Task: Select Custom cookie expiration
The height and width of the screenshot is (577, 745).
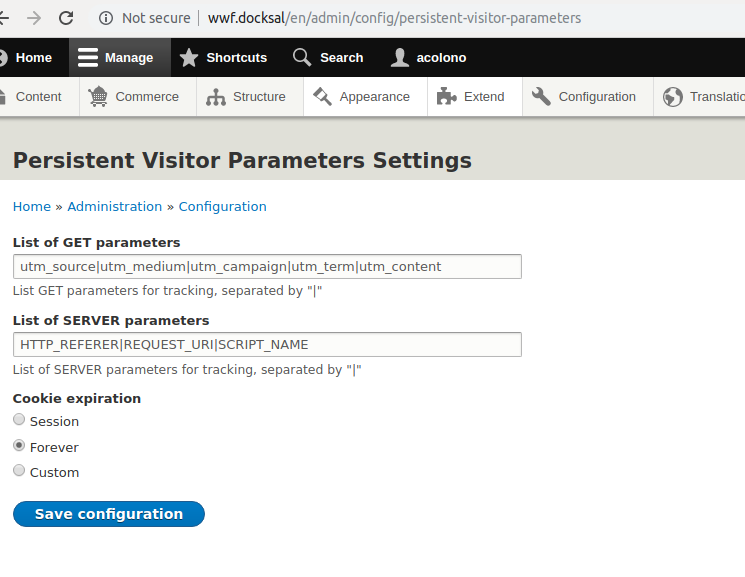Action: [x=19, y=471]
